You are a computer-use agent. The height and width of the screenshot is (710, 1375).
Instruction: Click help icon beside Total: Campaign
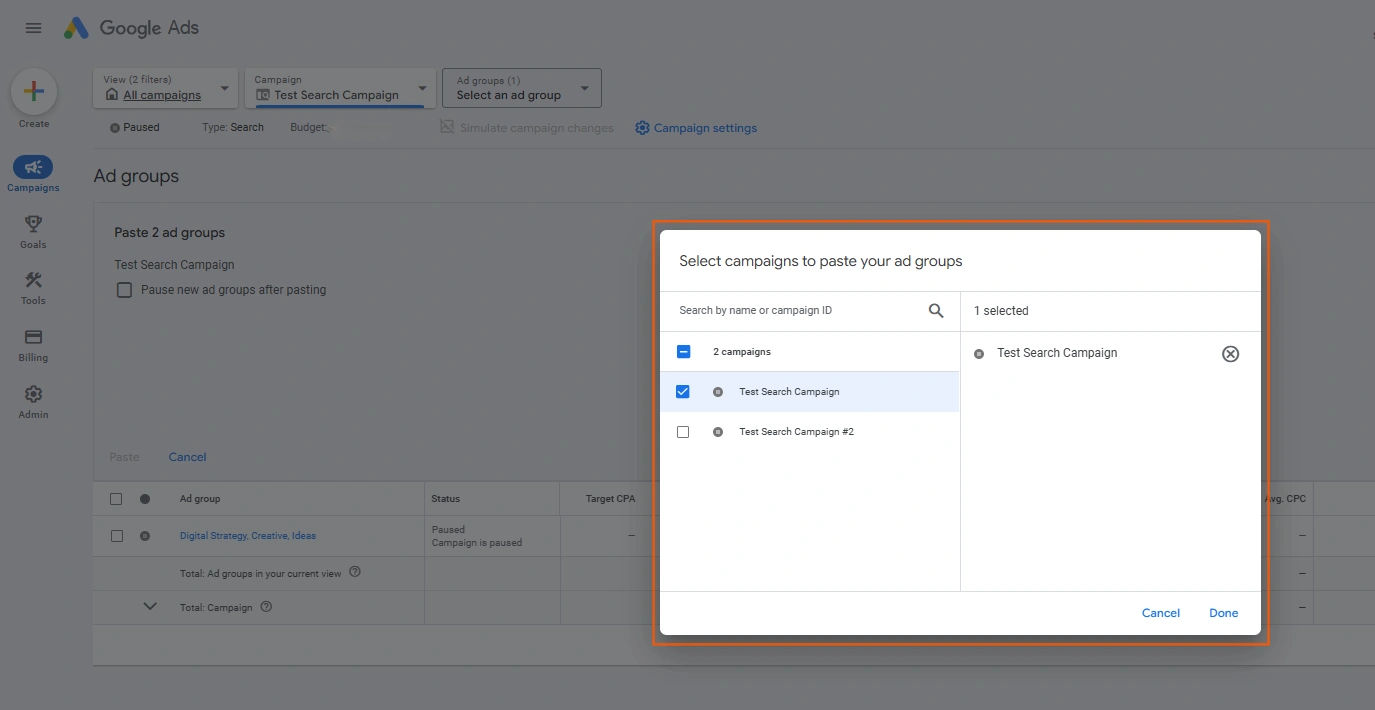coord(266,607)
